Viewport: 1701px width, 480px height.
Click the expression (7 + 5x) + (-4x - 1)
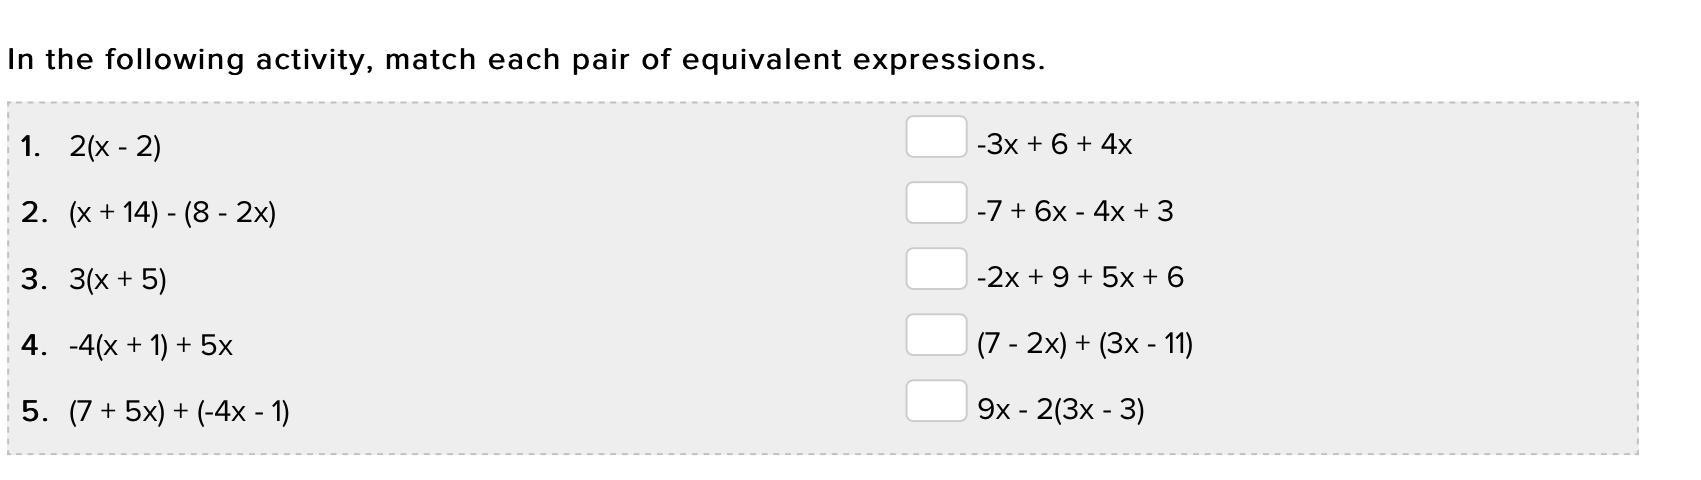(x=179, y=411)
